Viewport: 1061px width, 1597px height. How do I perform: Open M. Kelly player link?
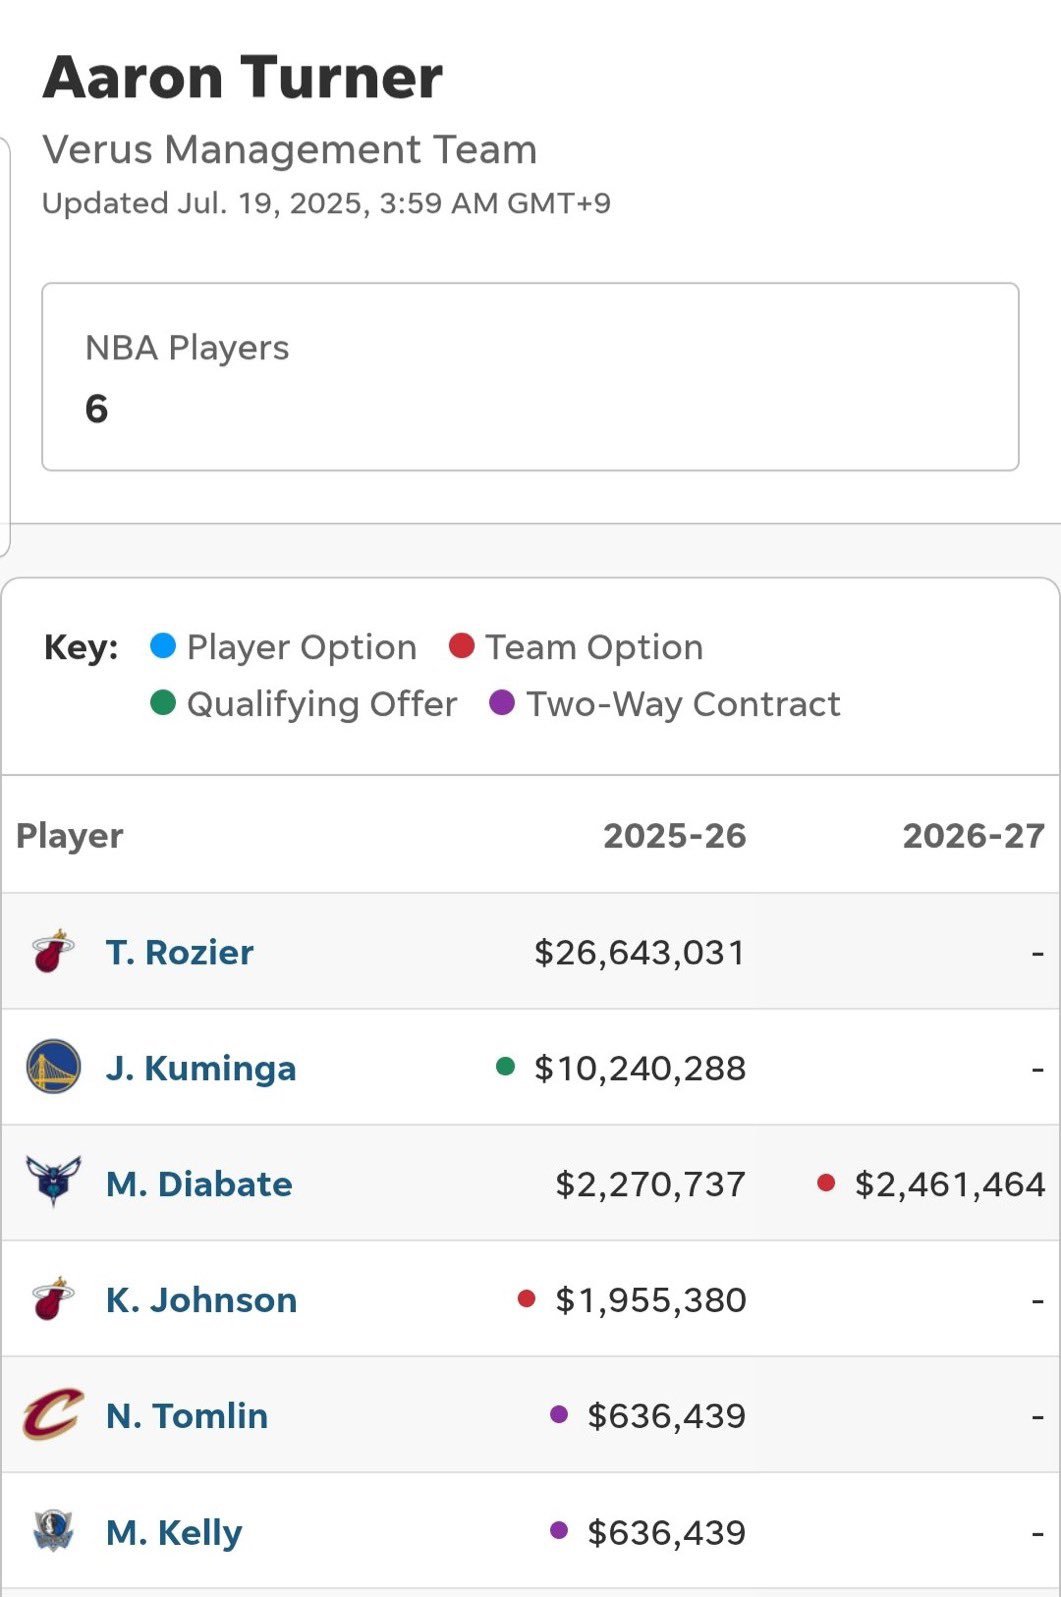(174, 1533)
